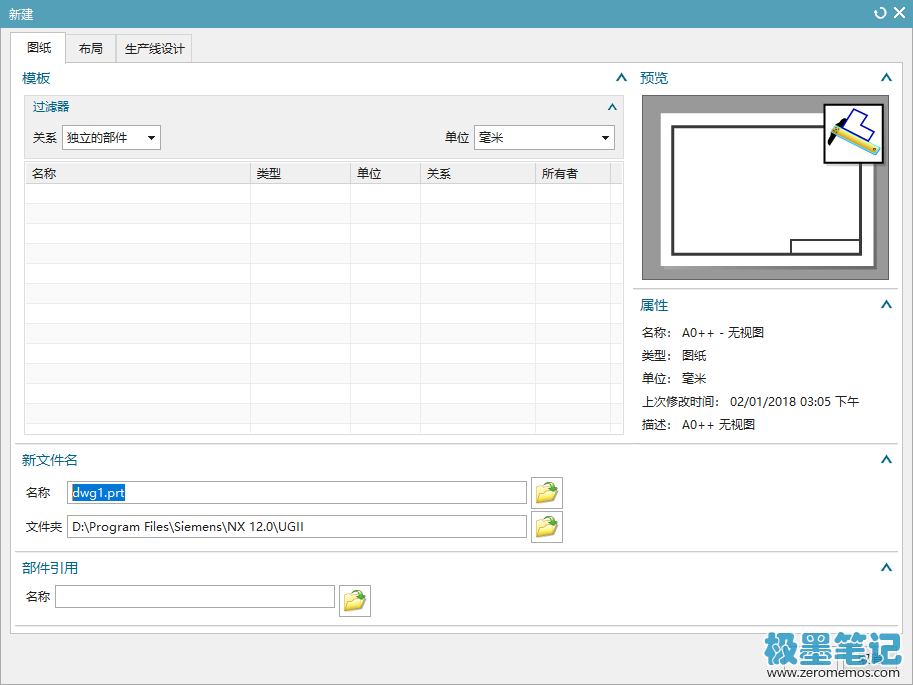Collapse the 属性 properties section
This screenshot has width=913, height=685.
(885, 305)
